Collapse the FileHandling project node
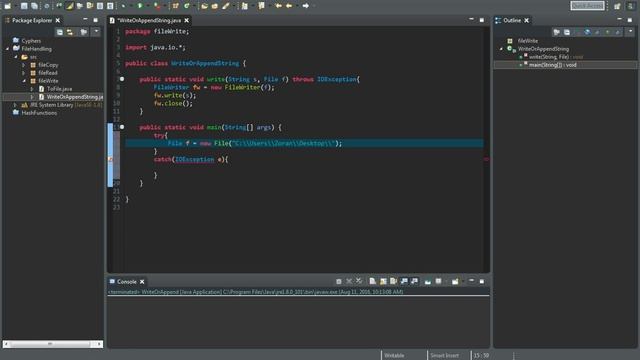This screenshot has width=640, height=360. [7, 49]
